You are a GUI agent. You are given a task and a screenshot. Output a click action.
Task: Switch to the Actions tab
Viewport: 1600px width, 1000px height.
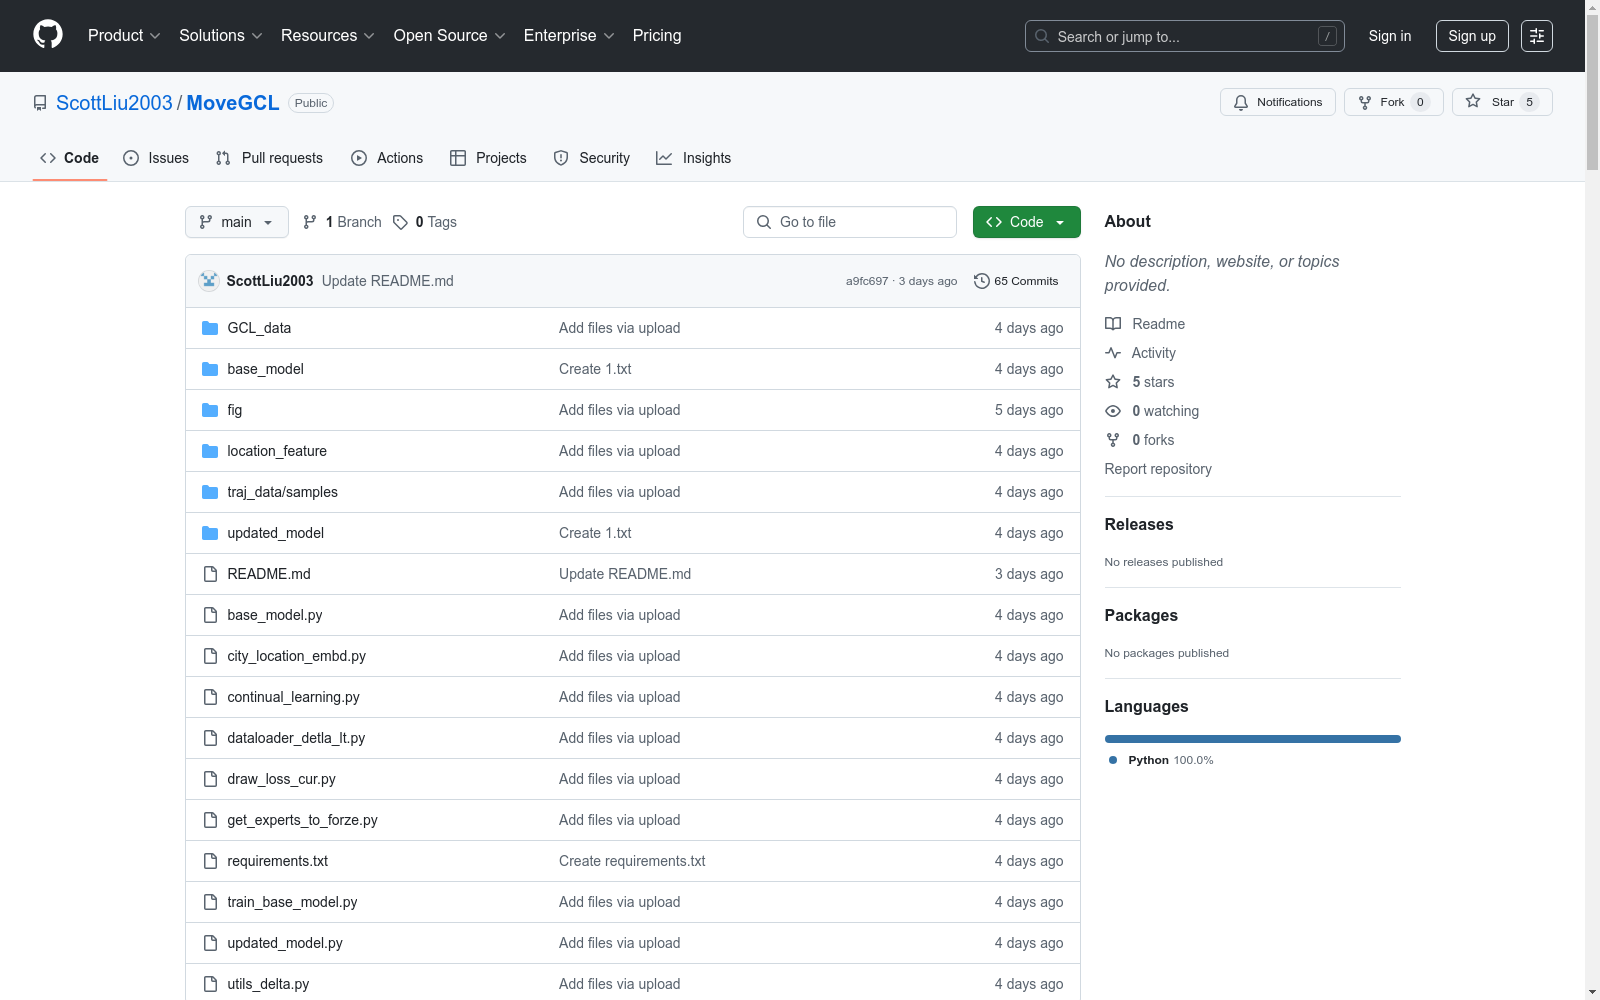387,158
